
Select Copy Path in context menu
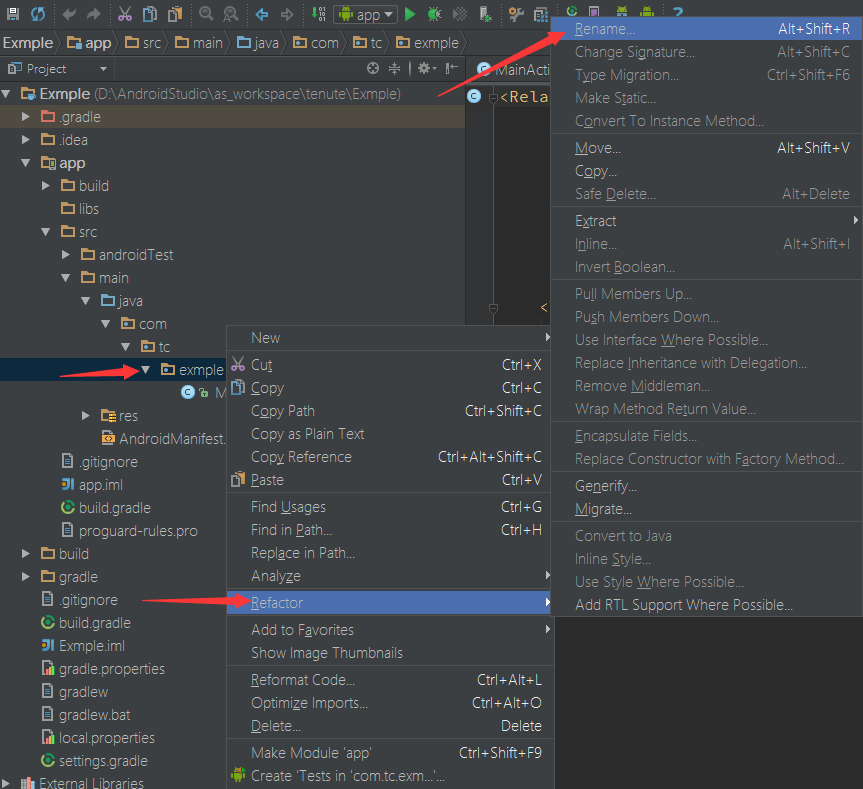(390, 411)
